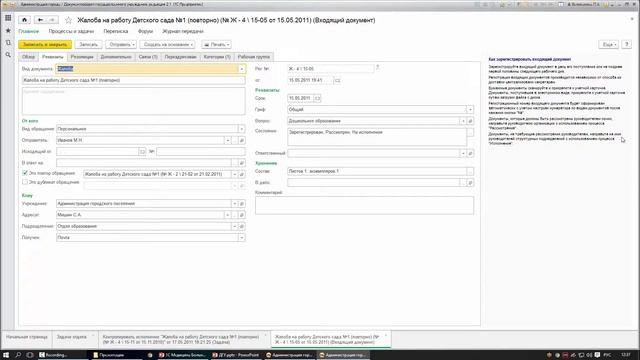Viewport: 640px width, 360px height.
Task: Open Еще menu button
Action: (609, 44)
